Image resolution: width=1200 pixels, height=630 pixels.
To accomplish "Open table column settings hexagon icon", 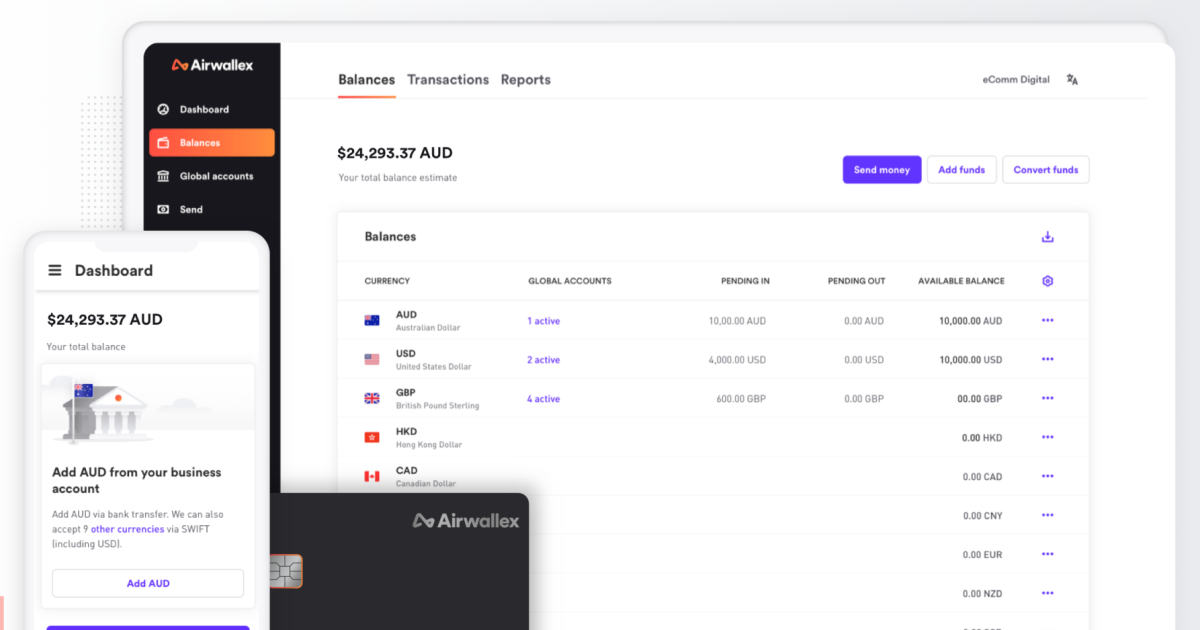I will [1048, 281].
